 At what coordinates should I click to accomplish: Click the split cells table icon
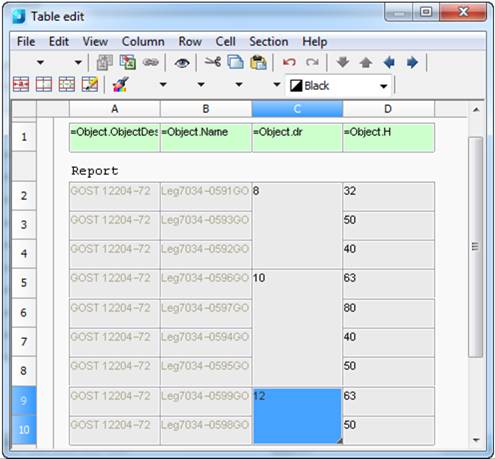67,84
